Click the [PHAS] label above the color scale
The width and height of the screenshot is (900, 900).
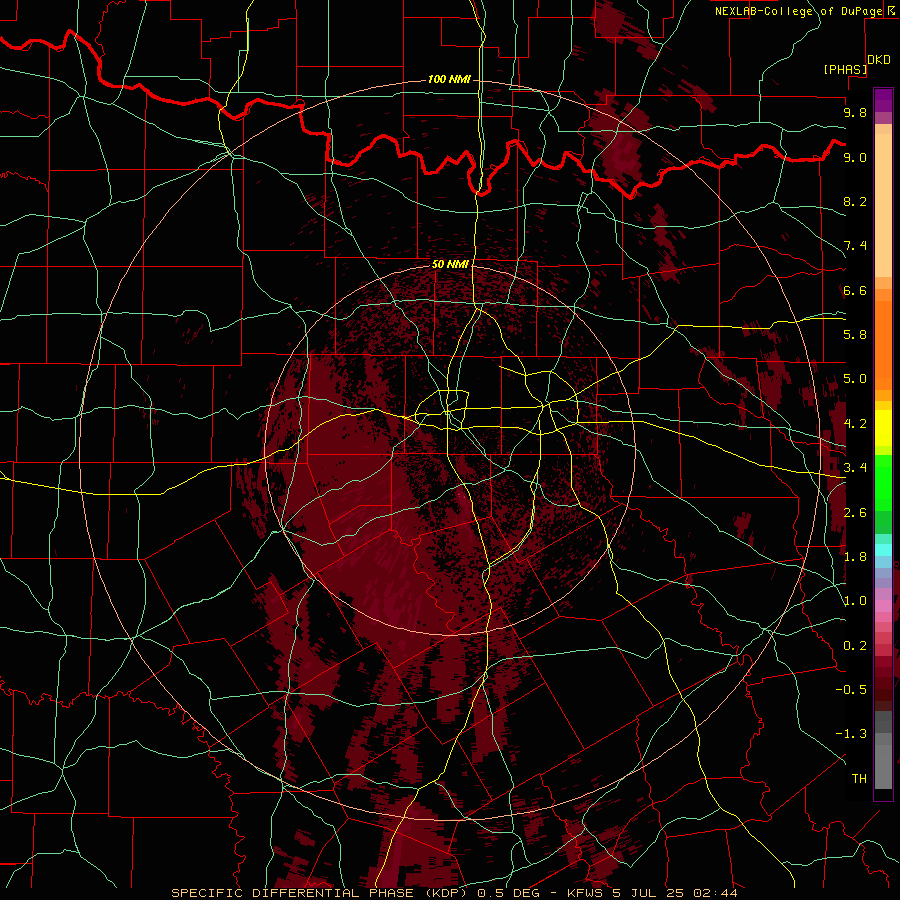click(845, 69)
